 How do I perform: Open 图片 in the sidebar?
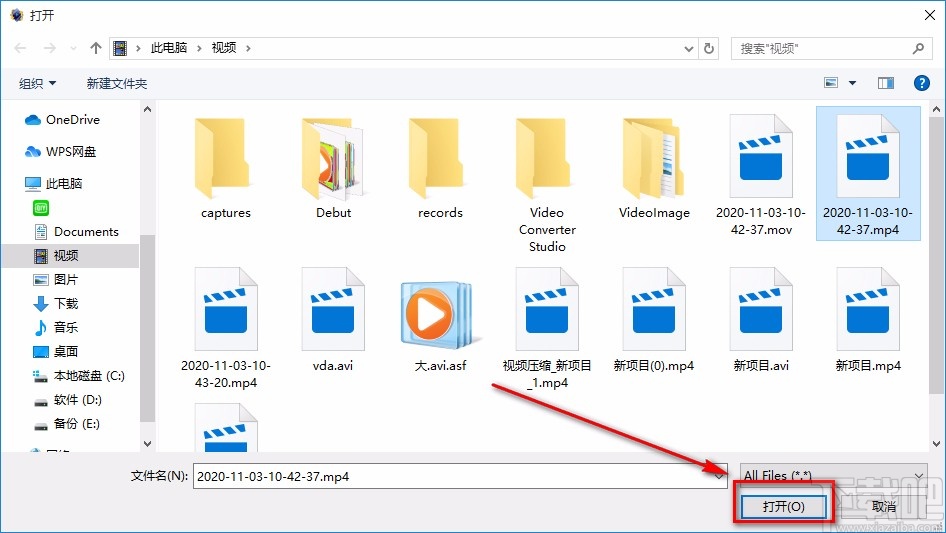tap(56, 279)
